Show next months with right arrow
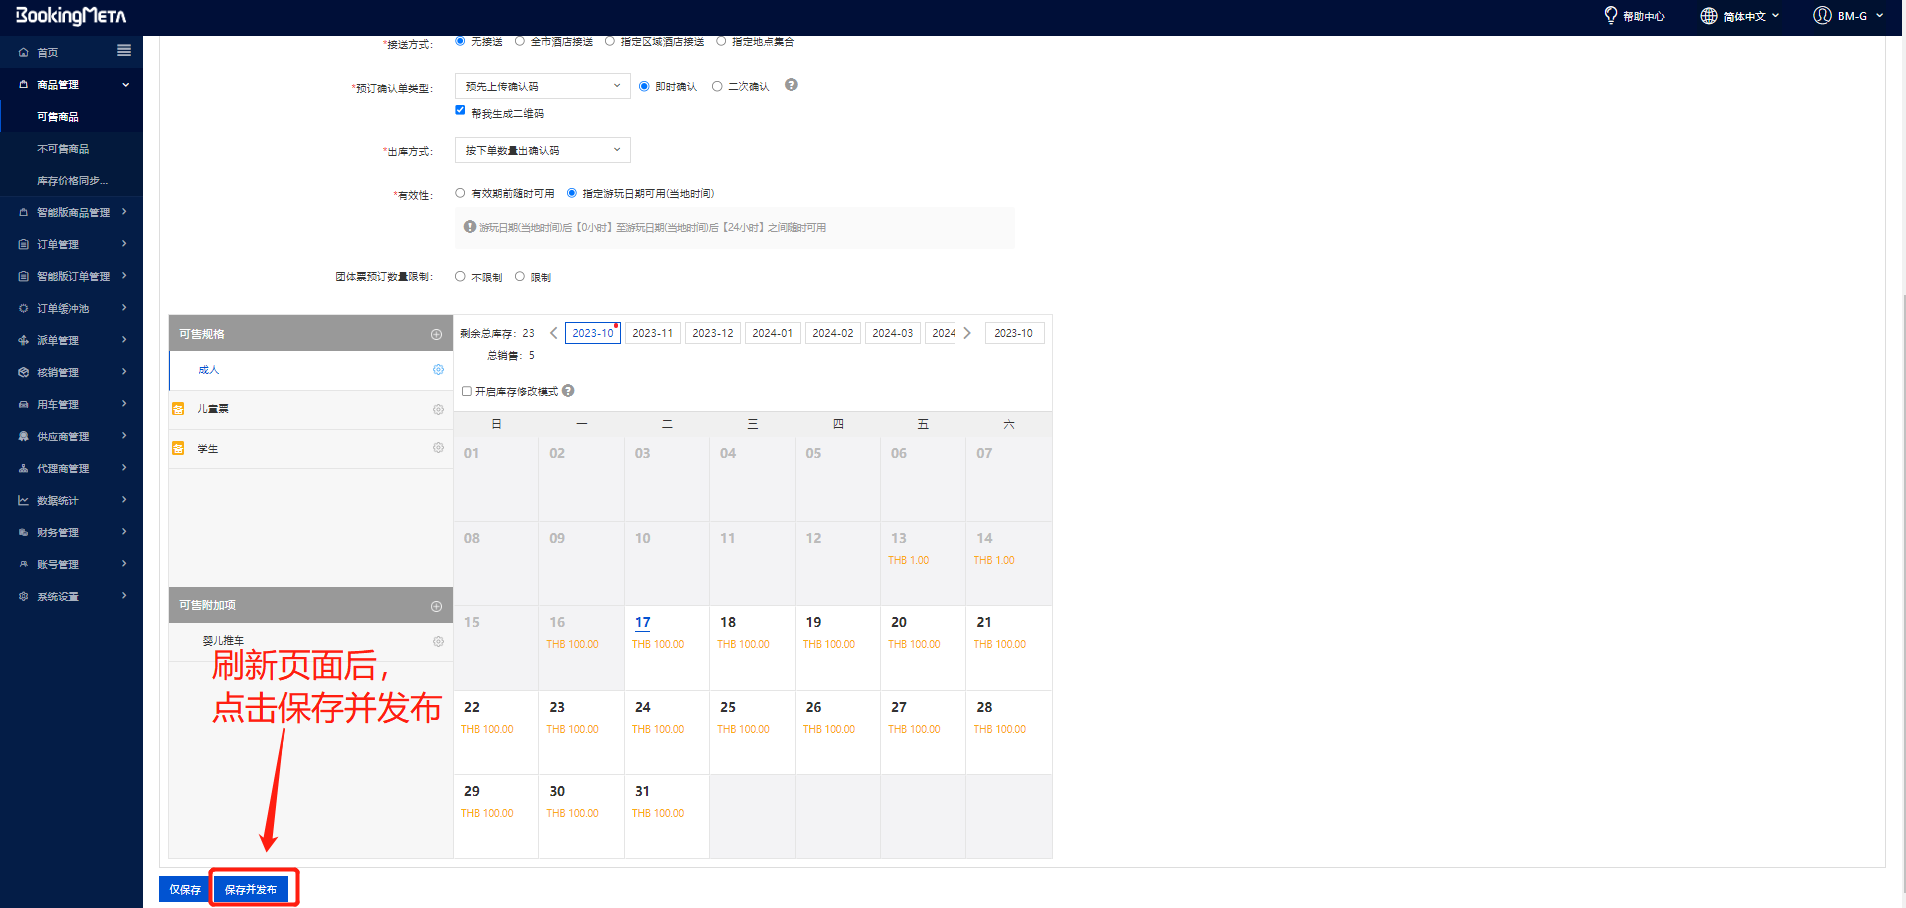Screen dimensions: 1906x908 tap(967, 333)
